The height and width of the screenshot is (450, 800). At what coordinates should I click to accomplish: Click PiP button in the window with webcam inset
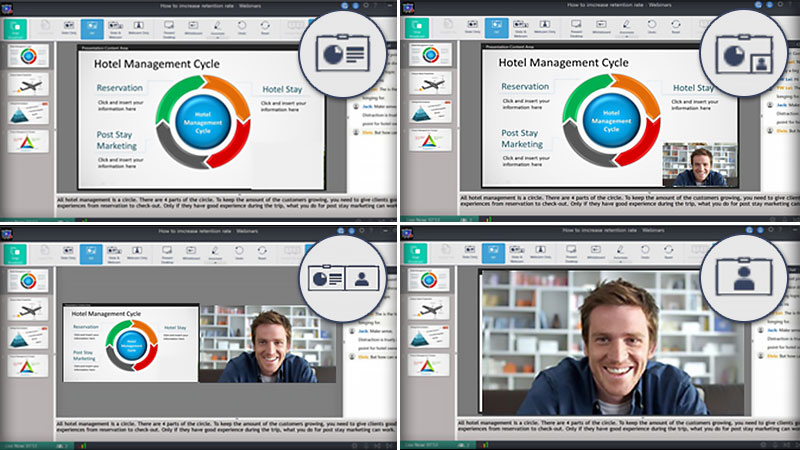point(496,27)
